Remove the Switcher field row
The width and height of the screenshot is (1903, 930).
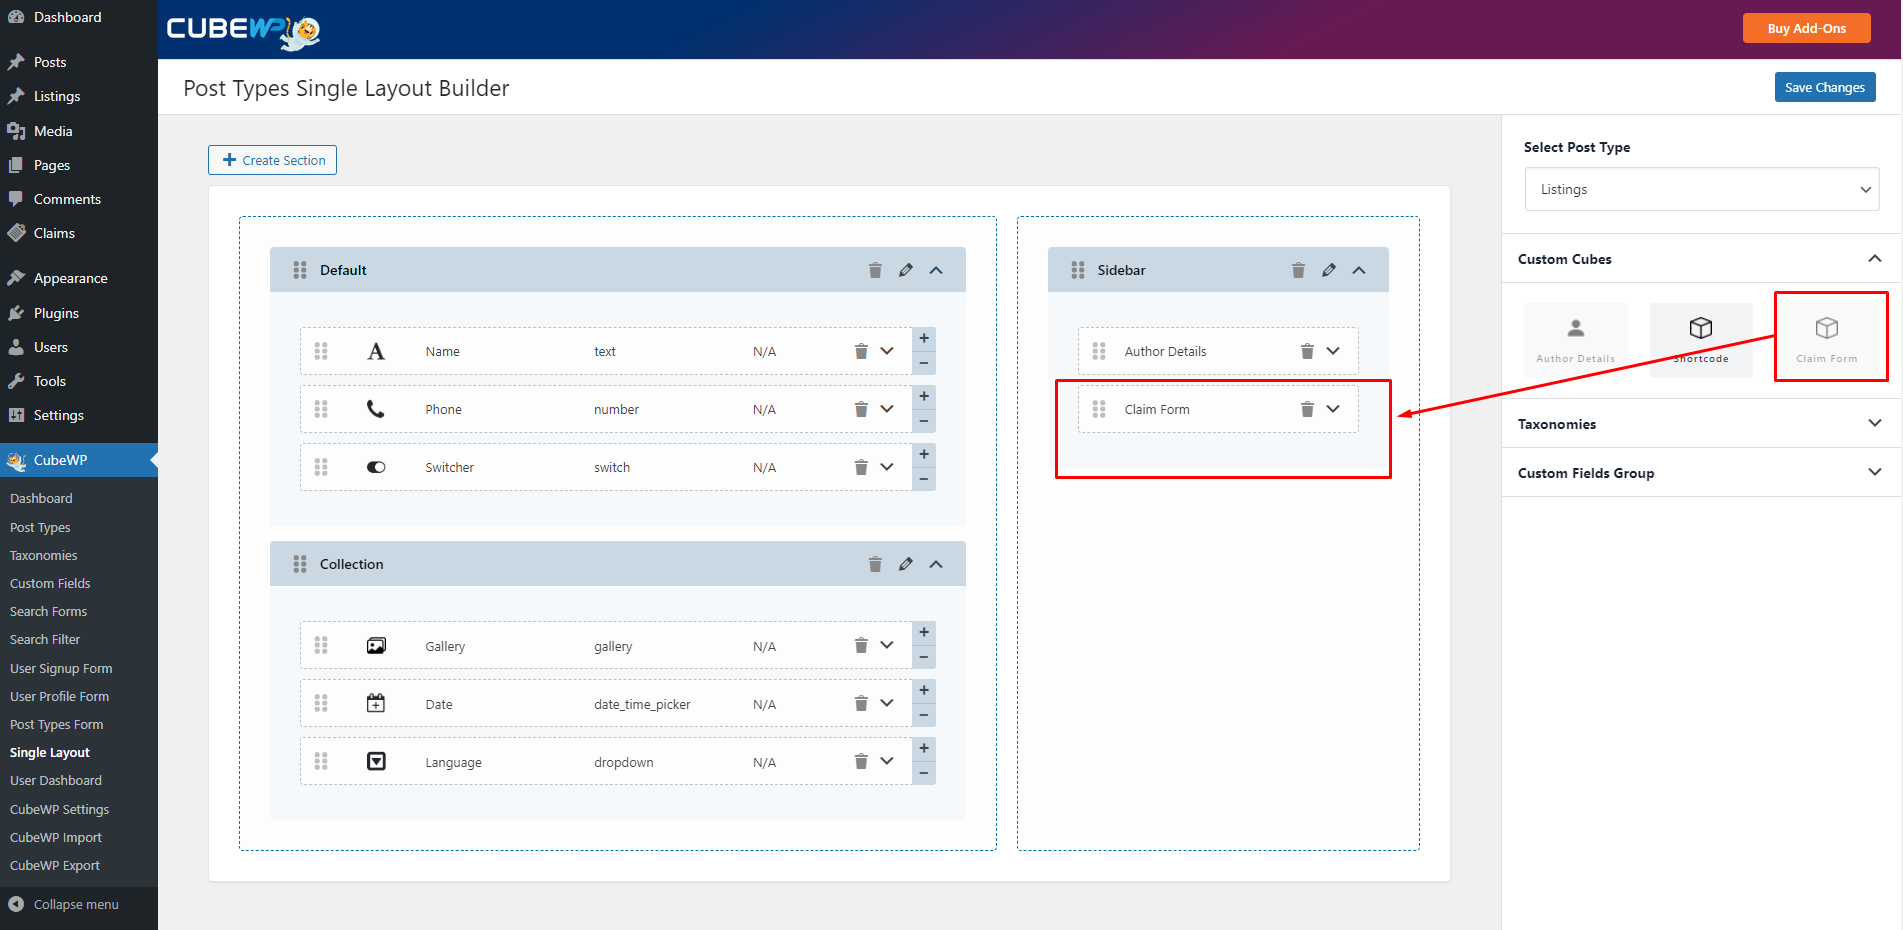pyautogui.click(x=861, y=467)
